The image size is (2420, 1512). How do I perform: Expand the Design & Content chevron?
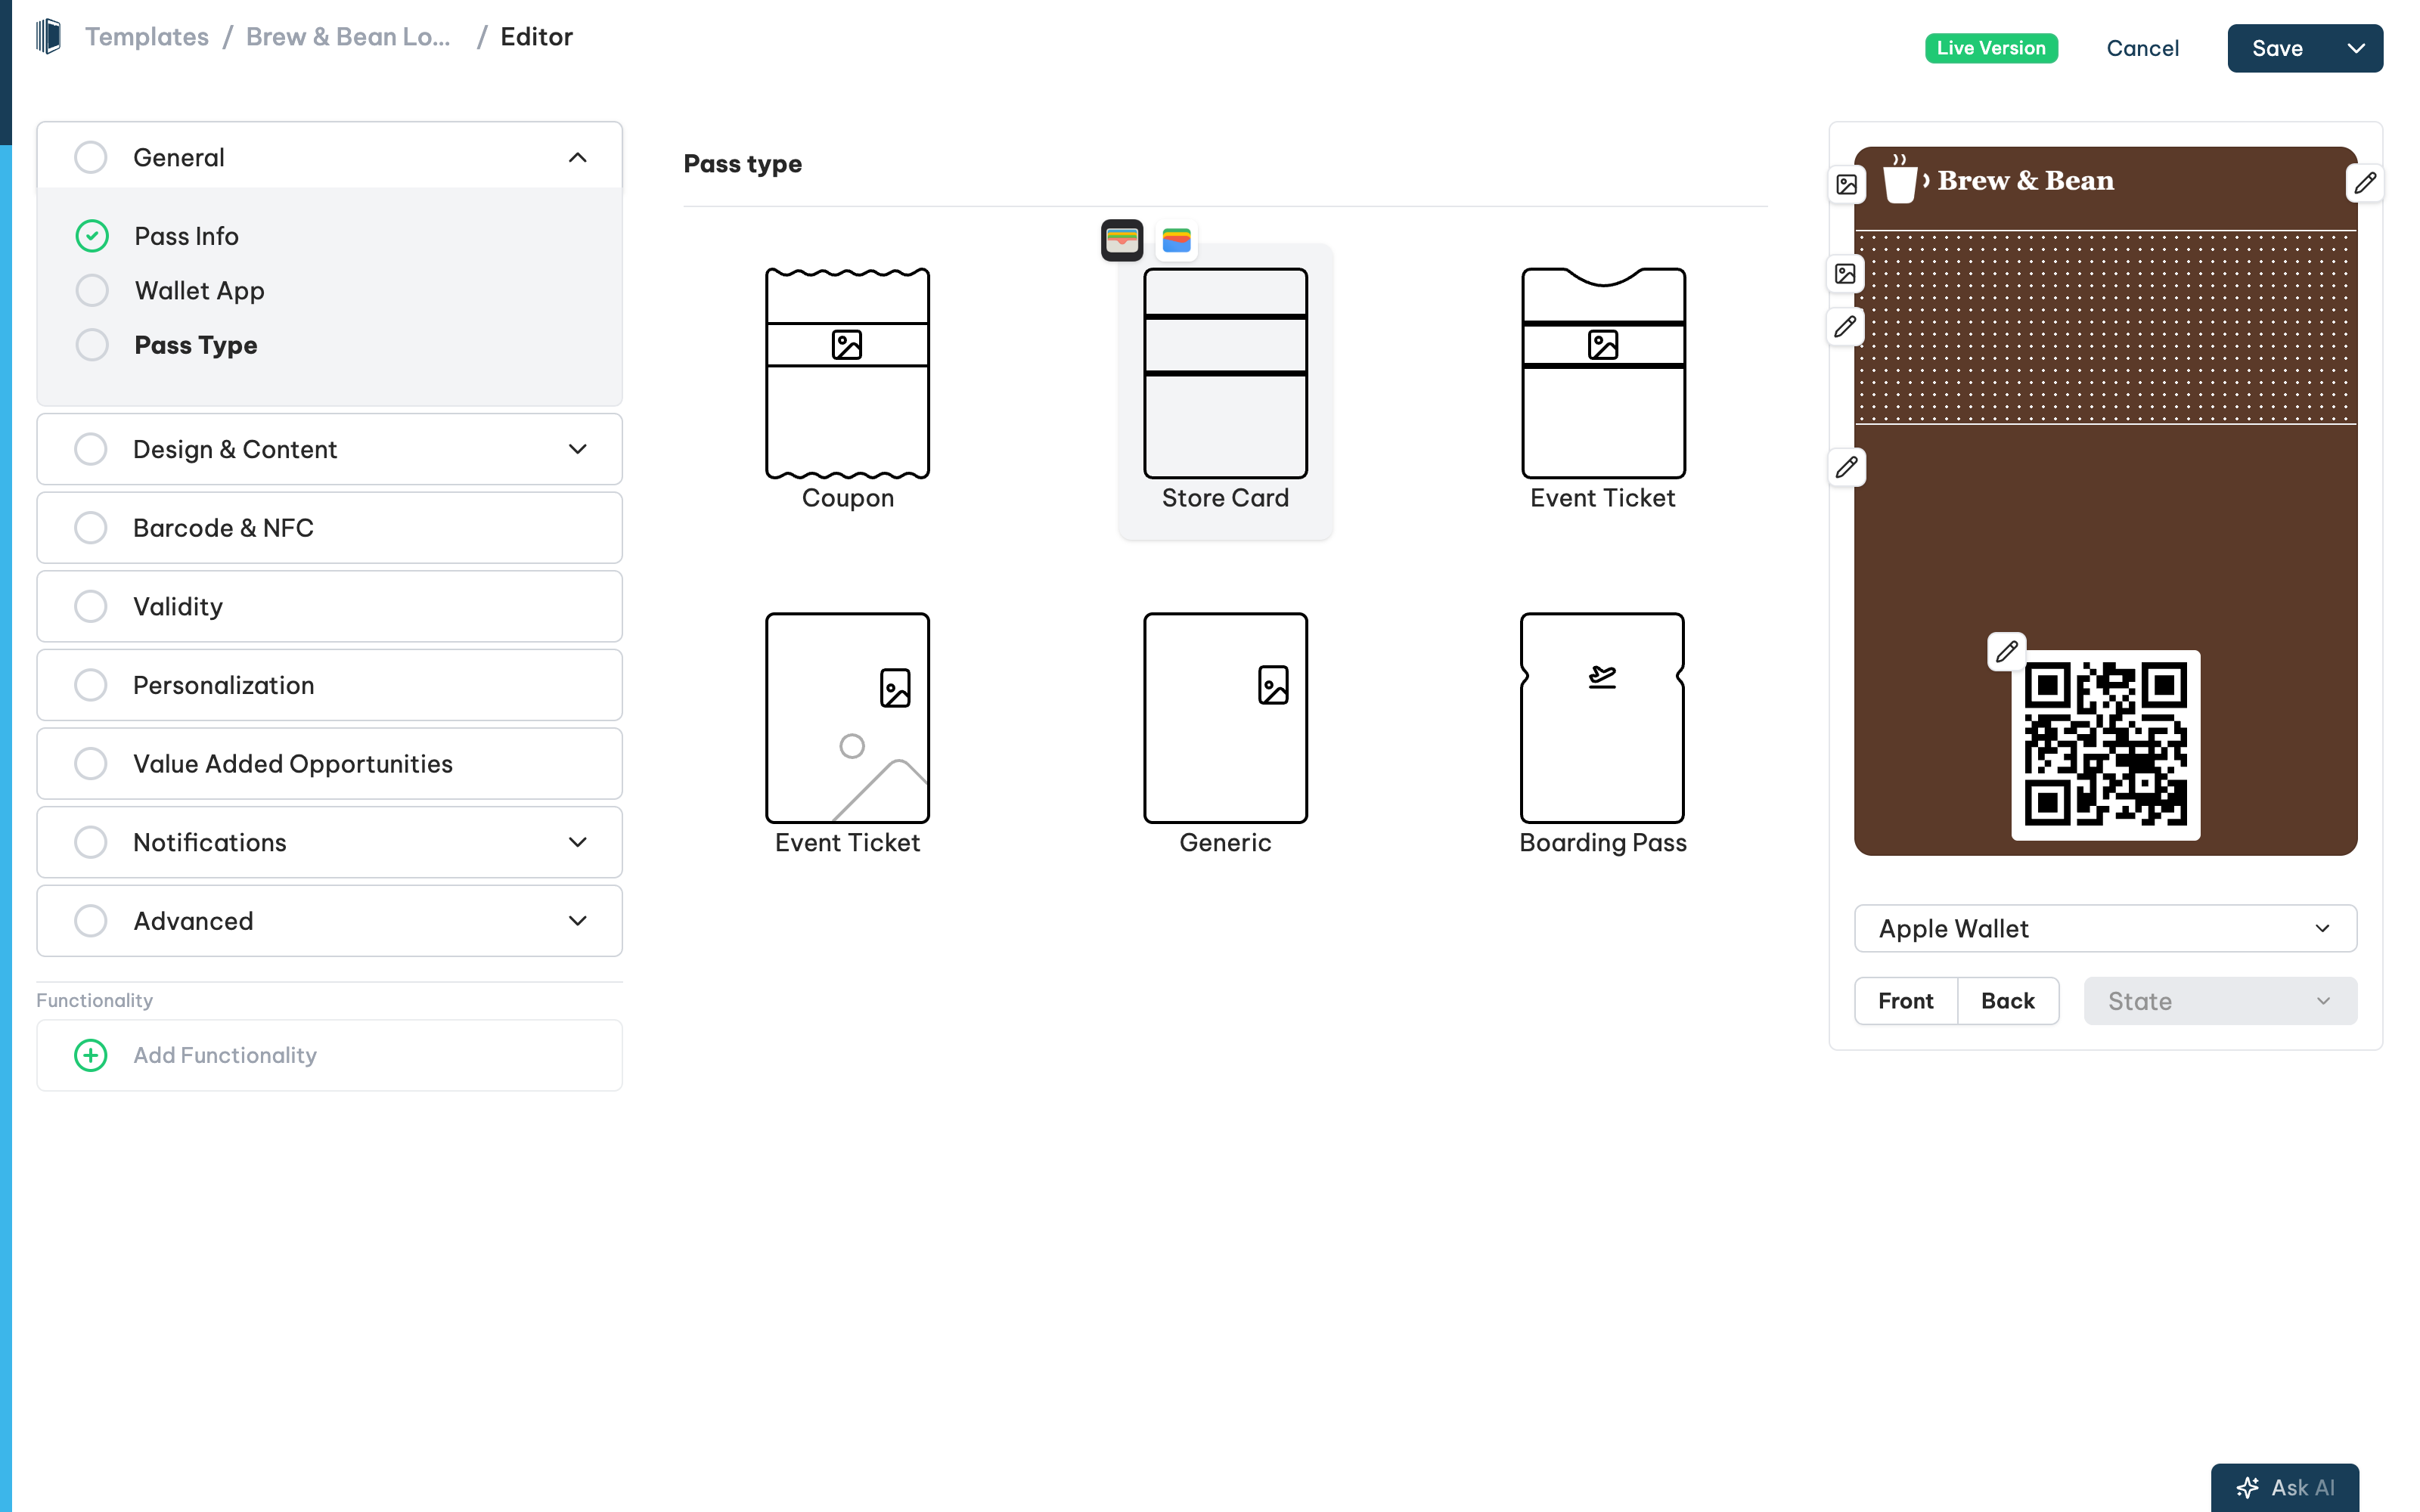(x=577, y=449)
